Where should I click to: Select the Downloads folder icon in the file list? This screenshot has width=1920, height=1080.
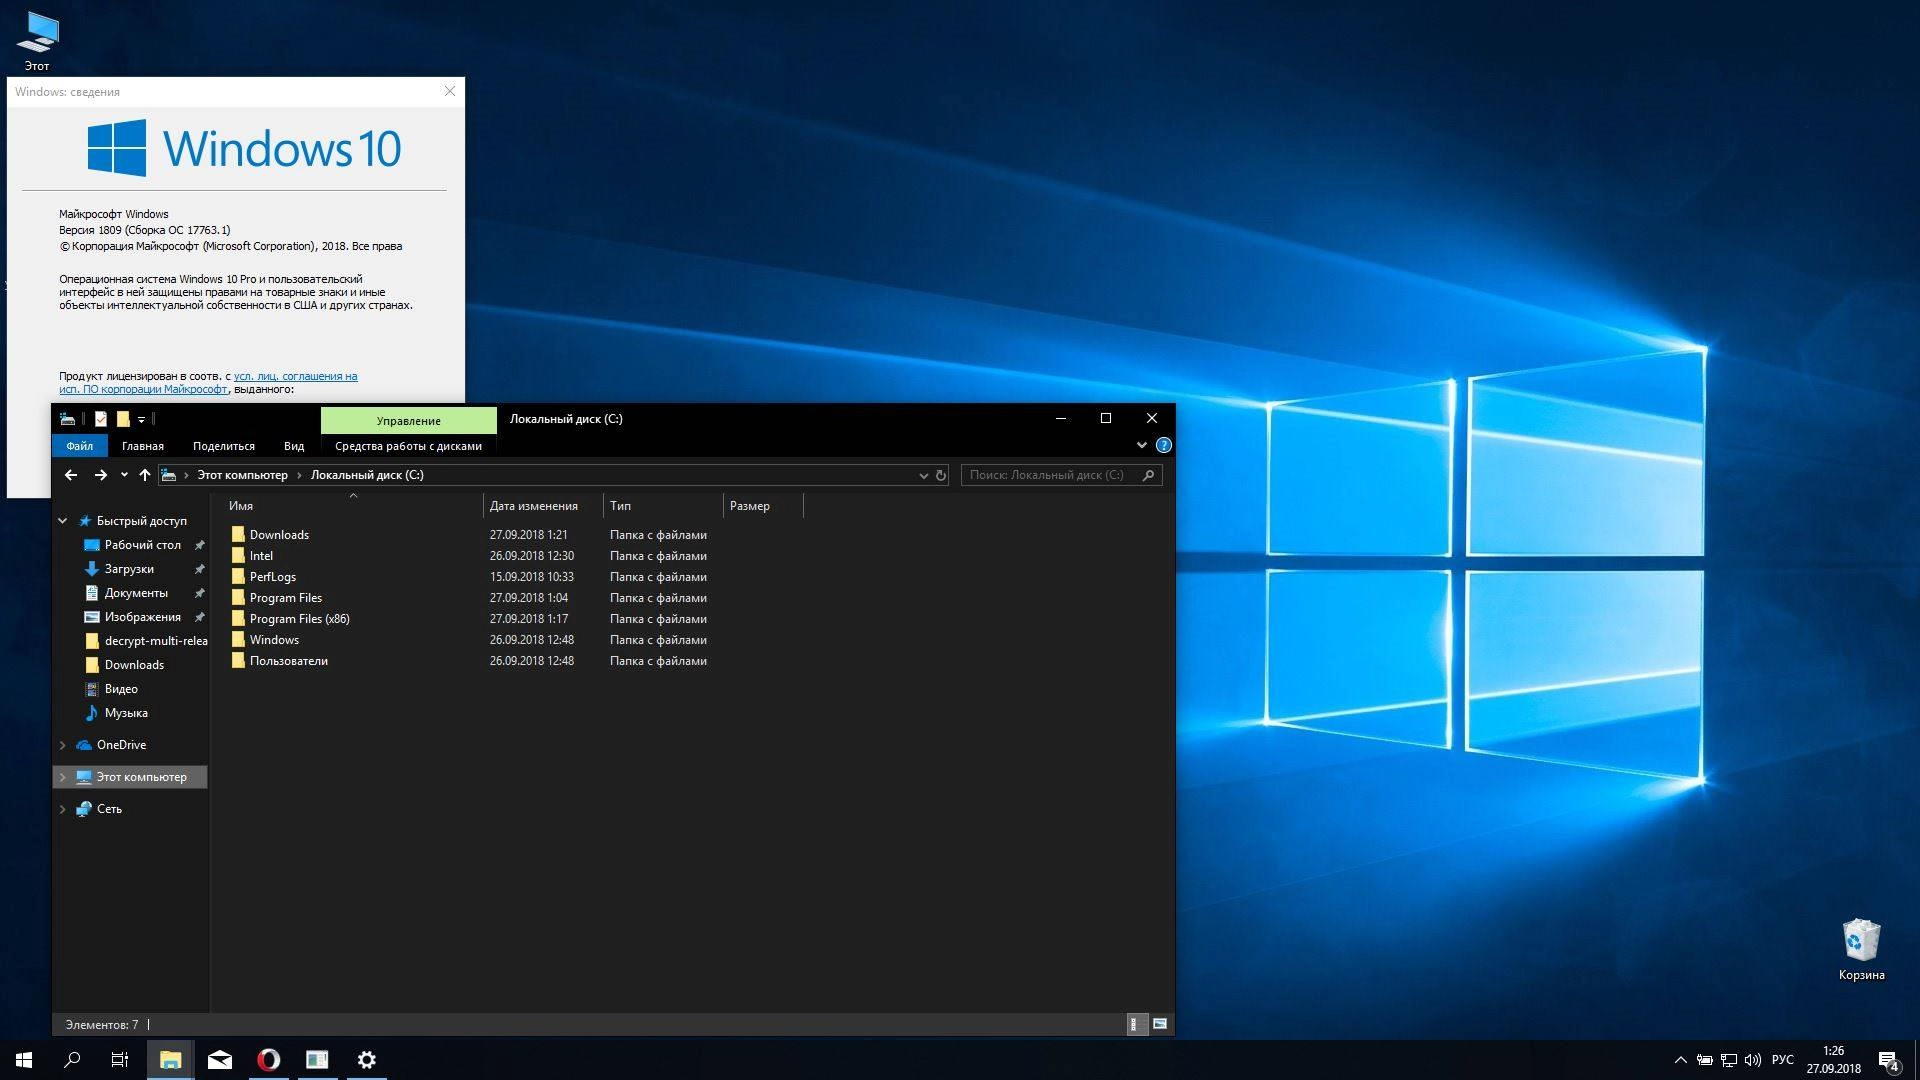tap(238, 535)
